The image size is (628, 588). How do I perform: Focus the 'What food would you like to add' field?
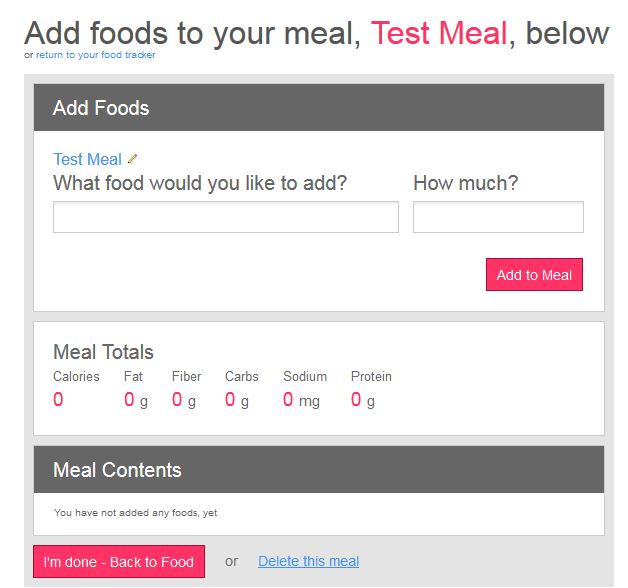226,217
